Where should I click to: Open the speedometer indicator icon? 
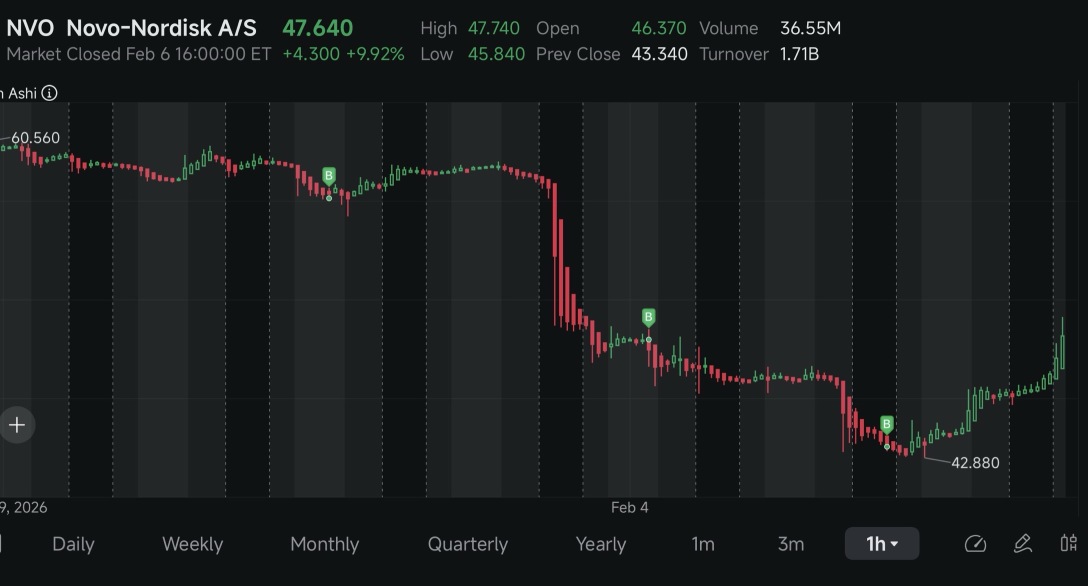point(976,544)
